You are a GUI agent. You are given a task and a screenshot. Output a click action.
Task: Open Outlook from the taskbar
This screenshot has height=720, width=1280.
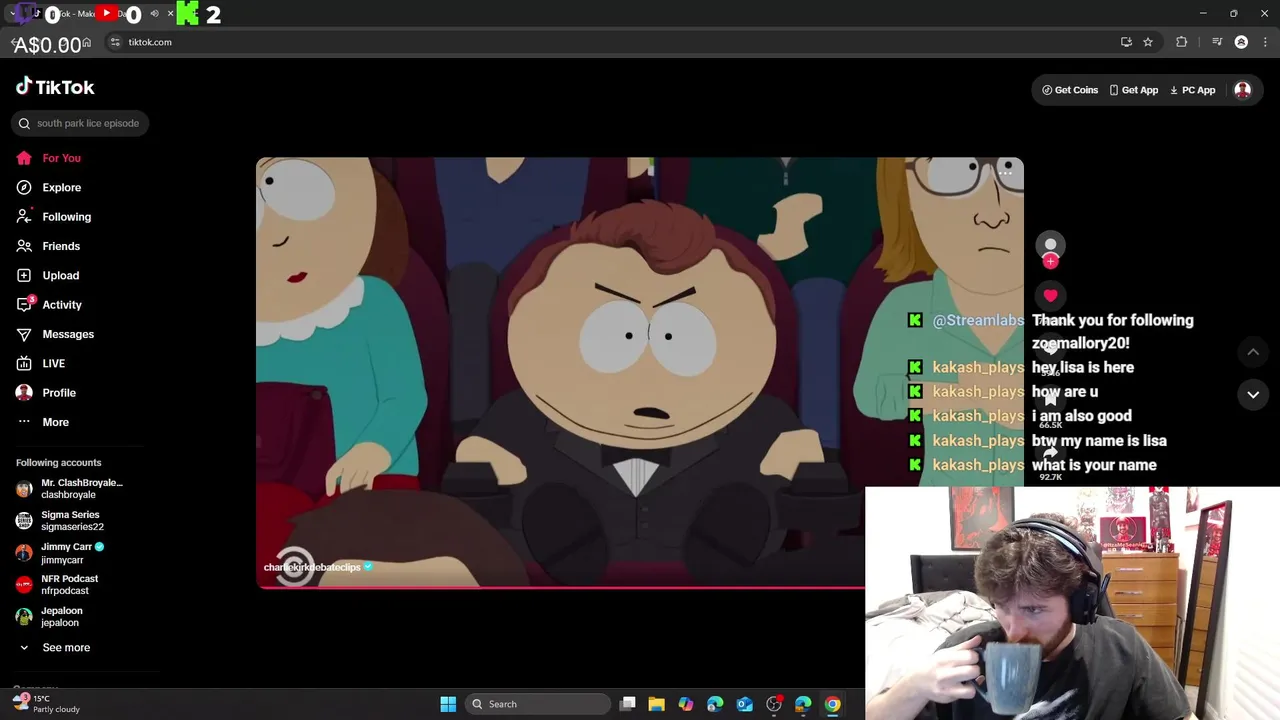pos(744,704)
